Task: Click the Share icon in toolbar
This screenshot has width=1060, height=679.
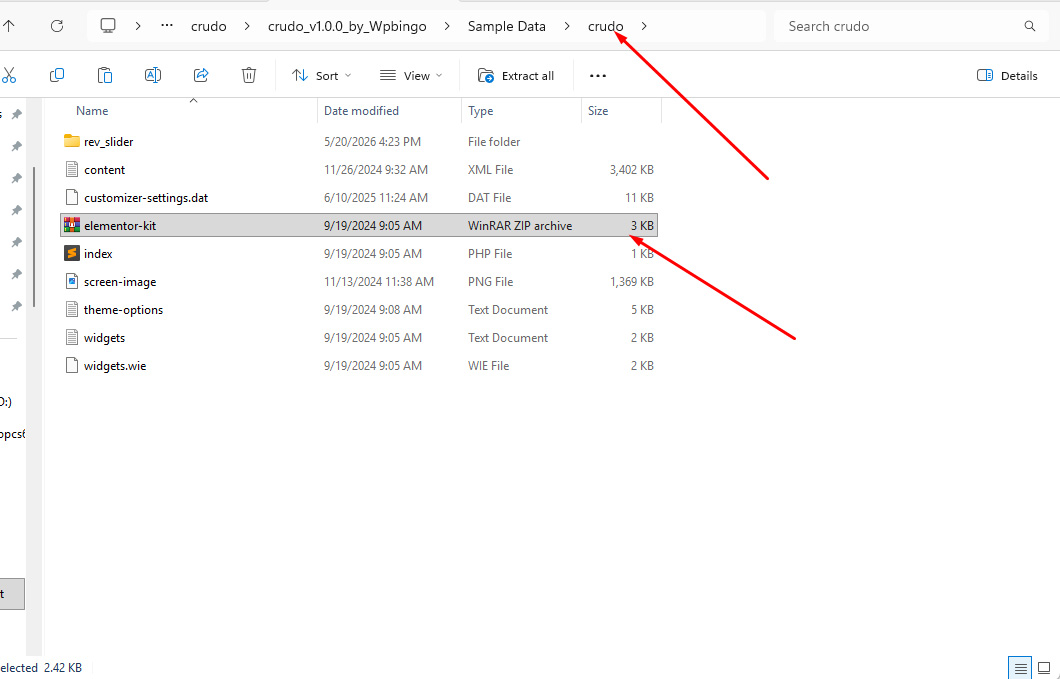Action: coord(201,75)
